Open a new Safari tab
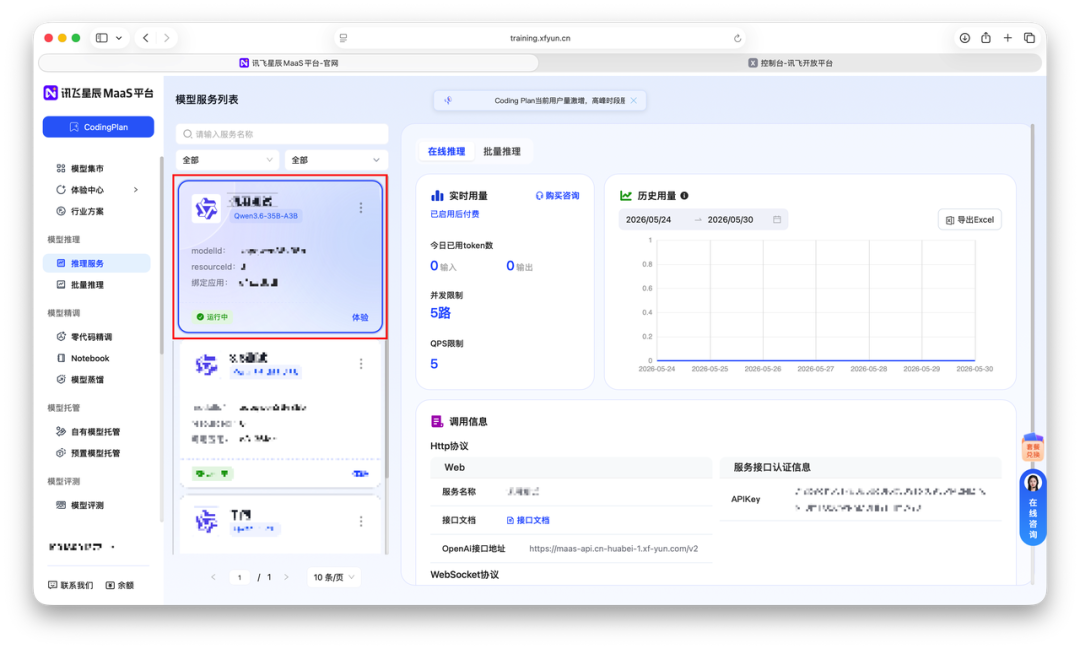The height and width of the screenshot is (649, 1080). click(1008, 38)
